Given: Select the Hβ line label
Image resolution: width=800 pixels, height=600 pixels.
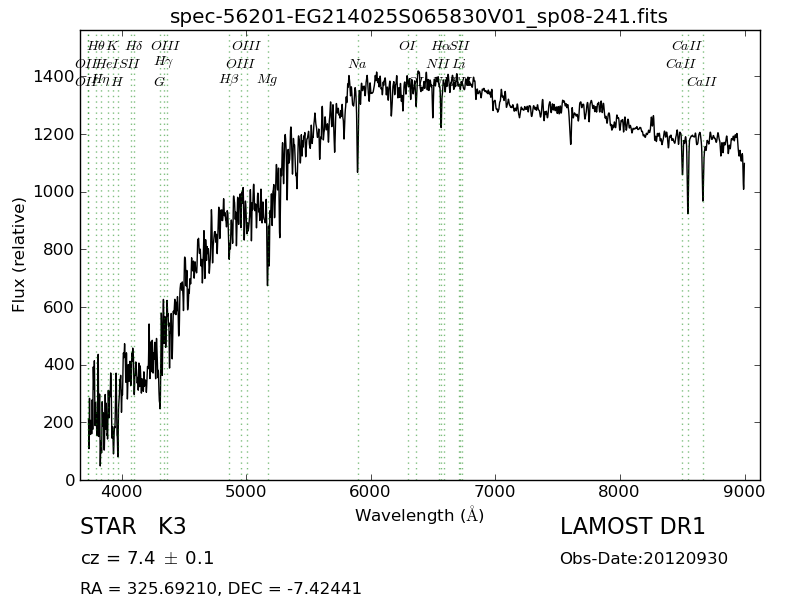Looking at the screenshot, I should tap(229, 80).
